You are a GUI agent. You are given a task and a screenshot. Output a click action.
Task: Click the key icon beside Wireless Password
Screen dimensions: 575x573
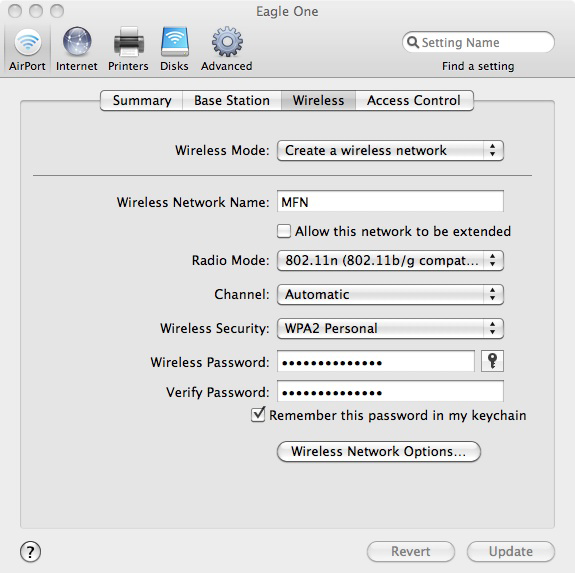(492, 361)
